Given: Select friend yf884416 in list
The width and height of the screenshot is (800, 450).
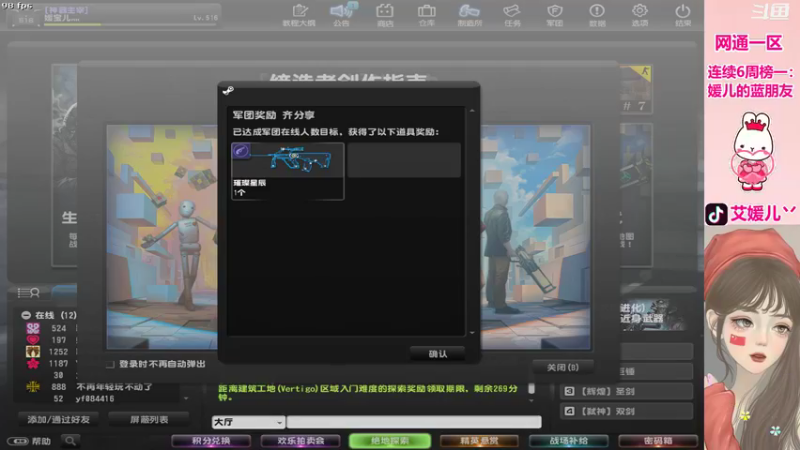Looking at the screenshot, I should 94,398.
